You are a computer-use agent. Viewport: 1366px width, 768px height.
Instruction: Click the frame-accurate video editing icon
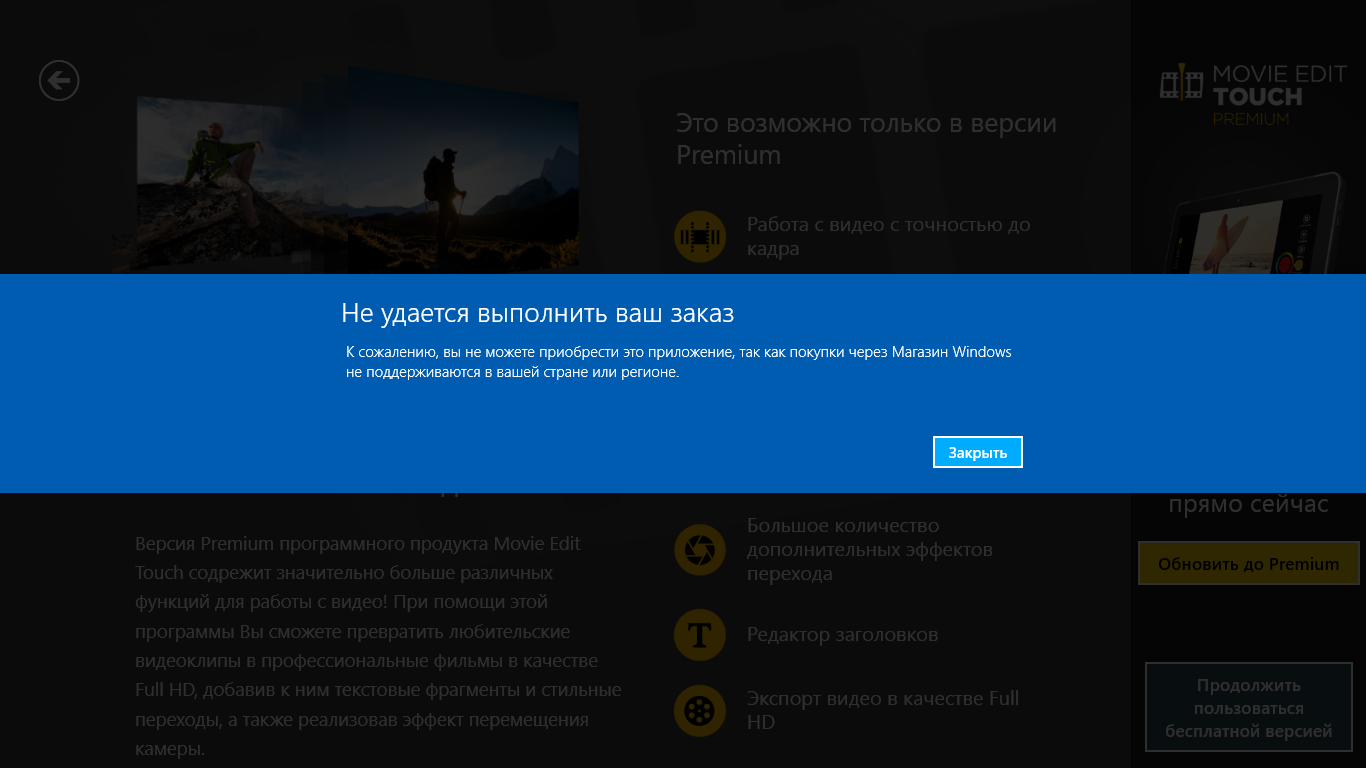coord(700,237)
